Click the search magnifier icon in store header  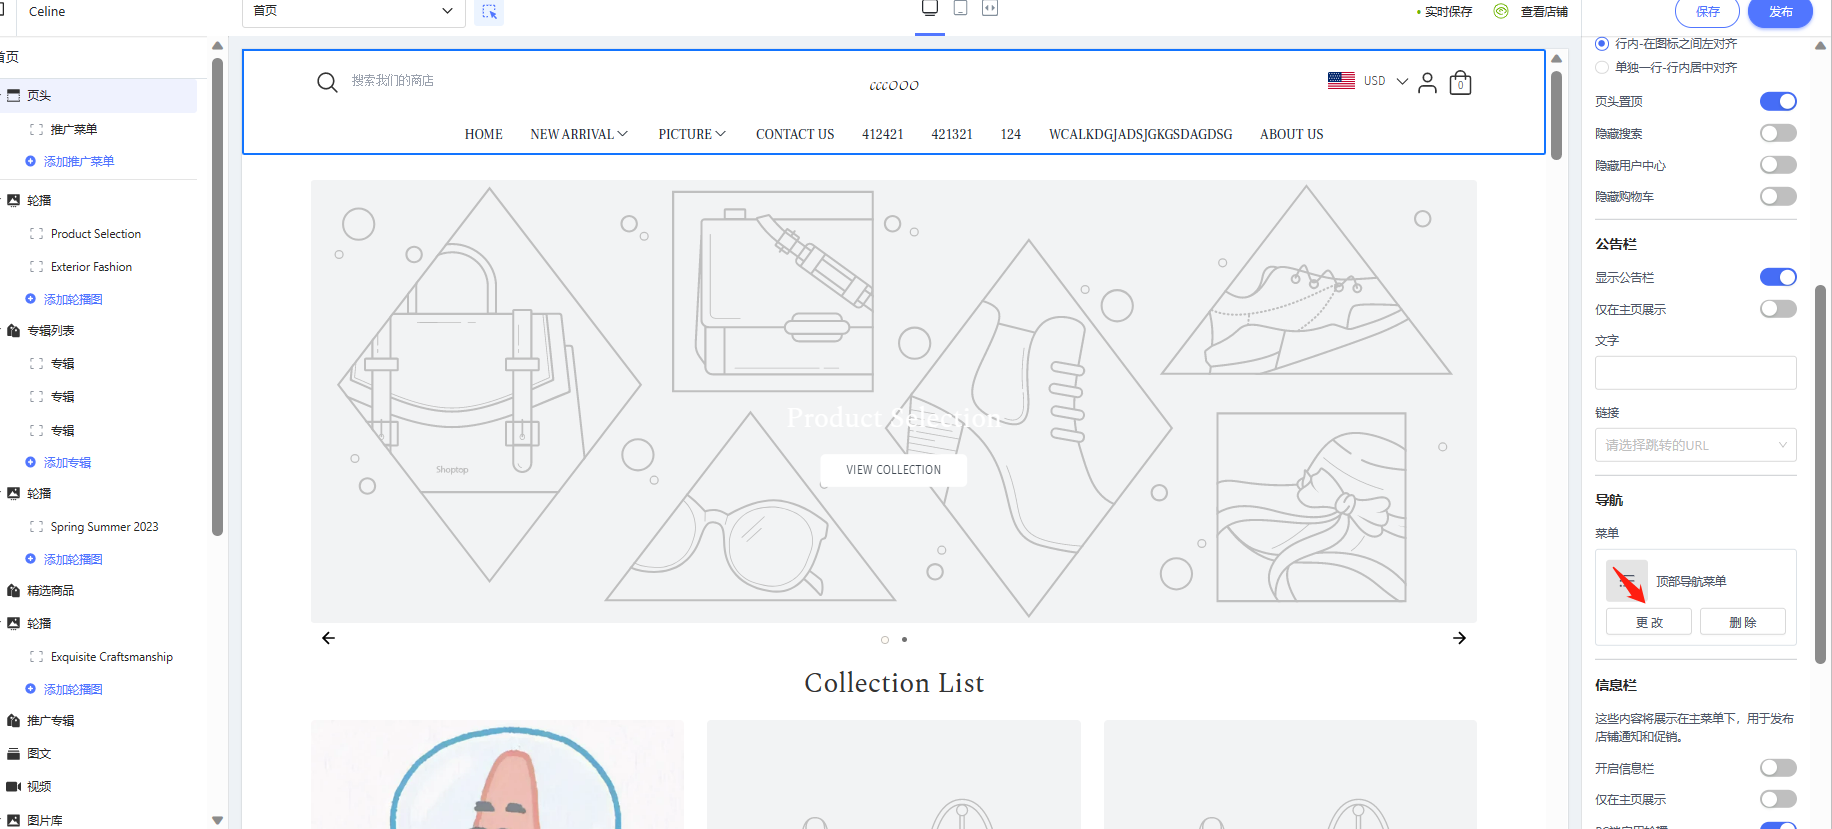coord(327,82)
